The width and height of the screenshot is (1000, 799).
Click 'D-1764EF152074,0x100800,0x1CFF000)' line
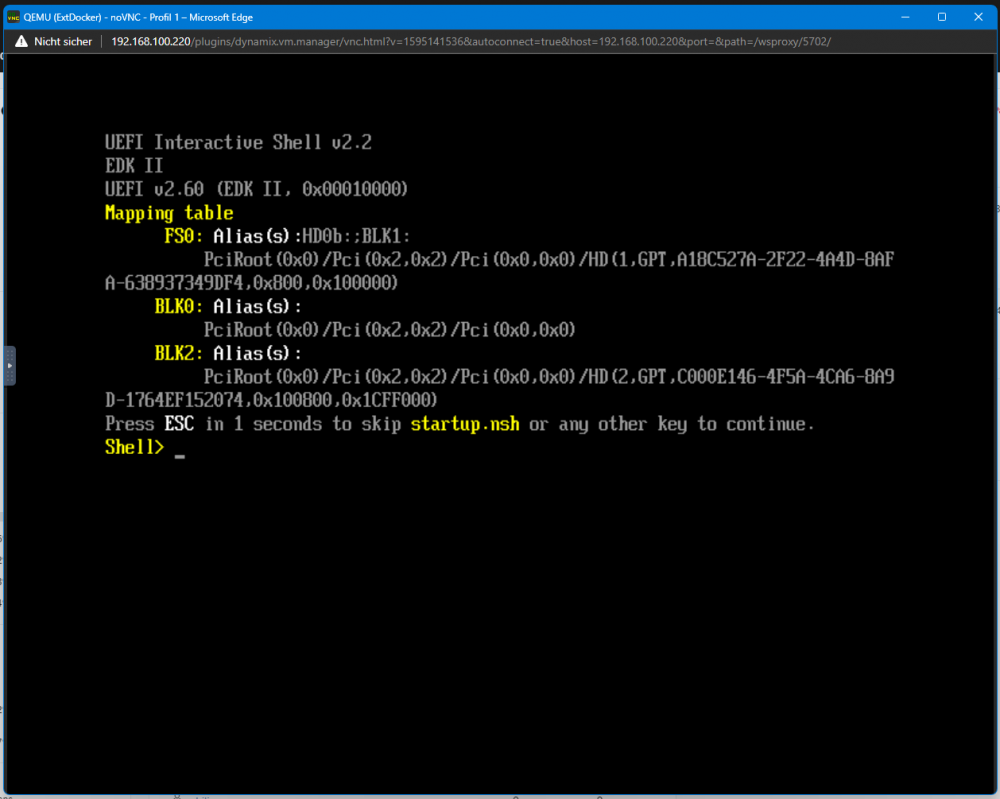point(271,400)
